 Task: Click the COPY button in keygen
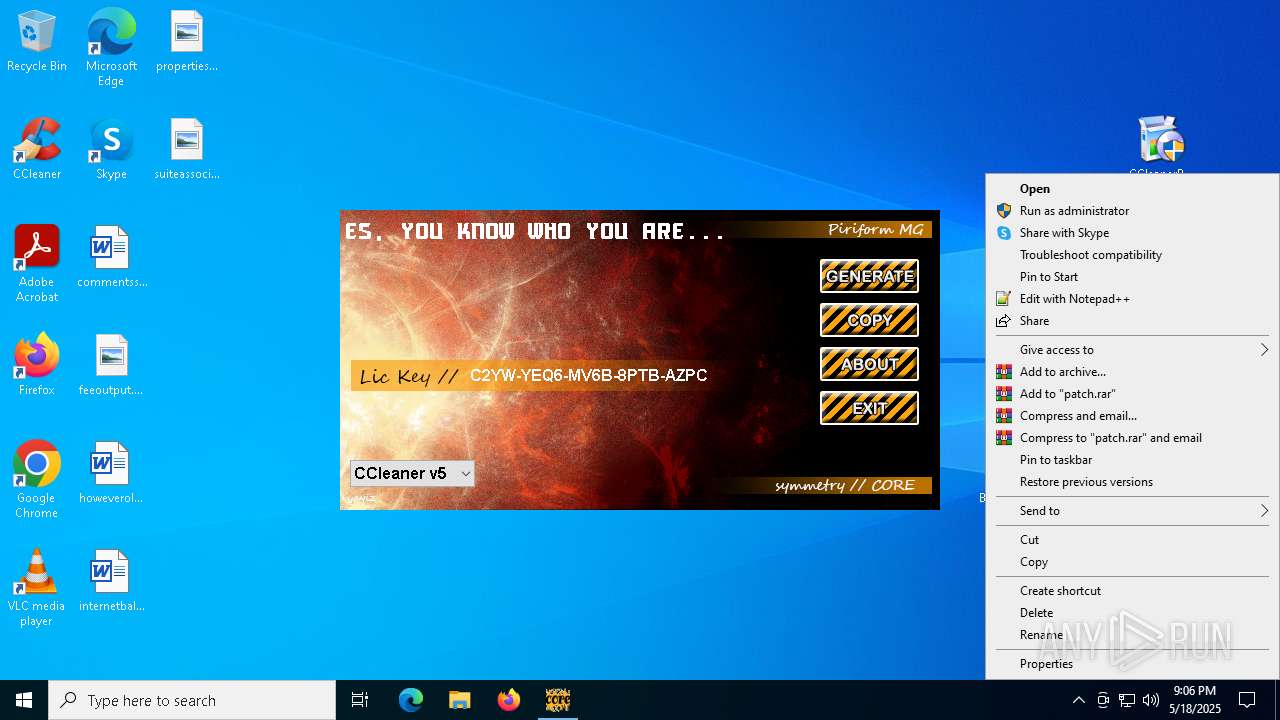(869, 320)
